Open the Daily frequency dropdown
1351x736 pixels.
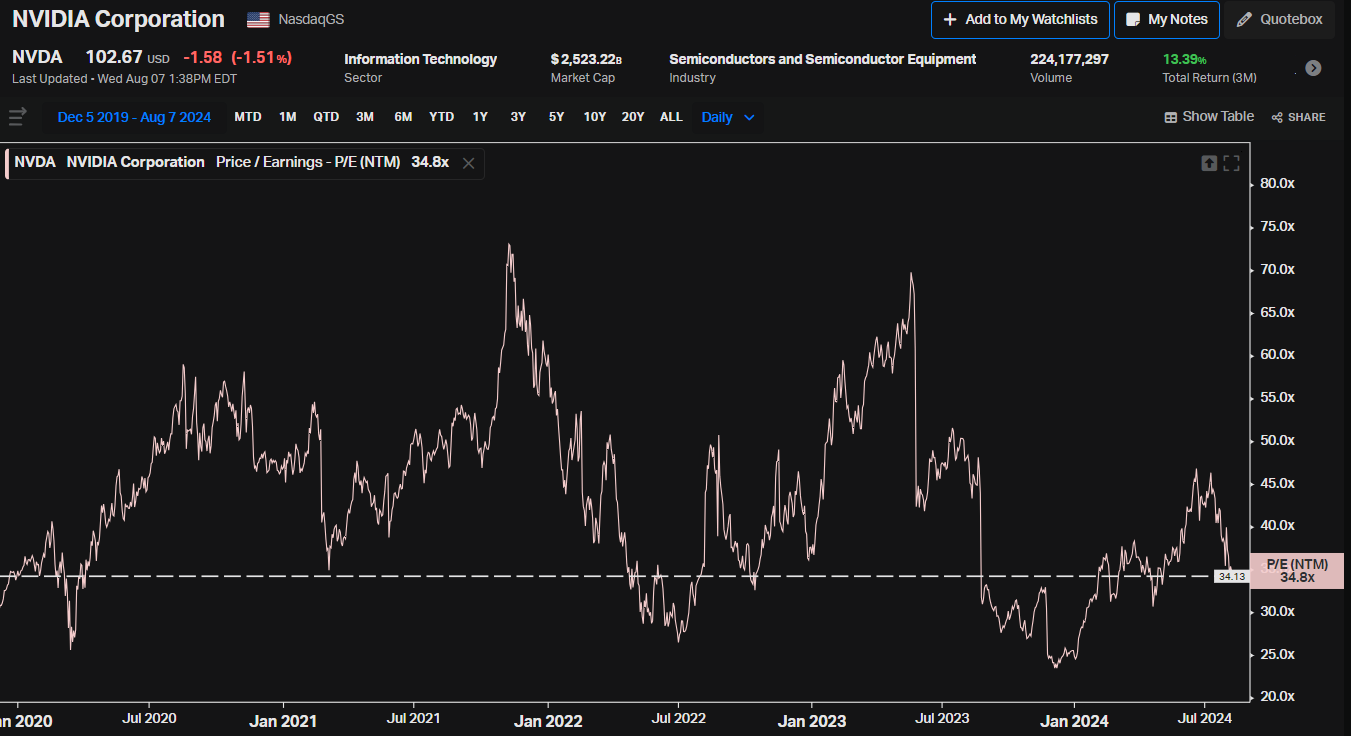728,117
